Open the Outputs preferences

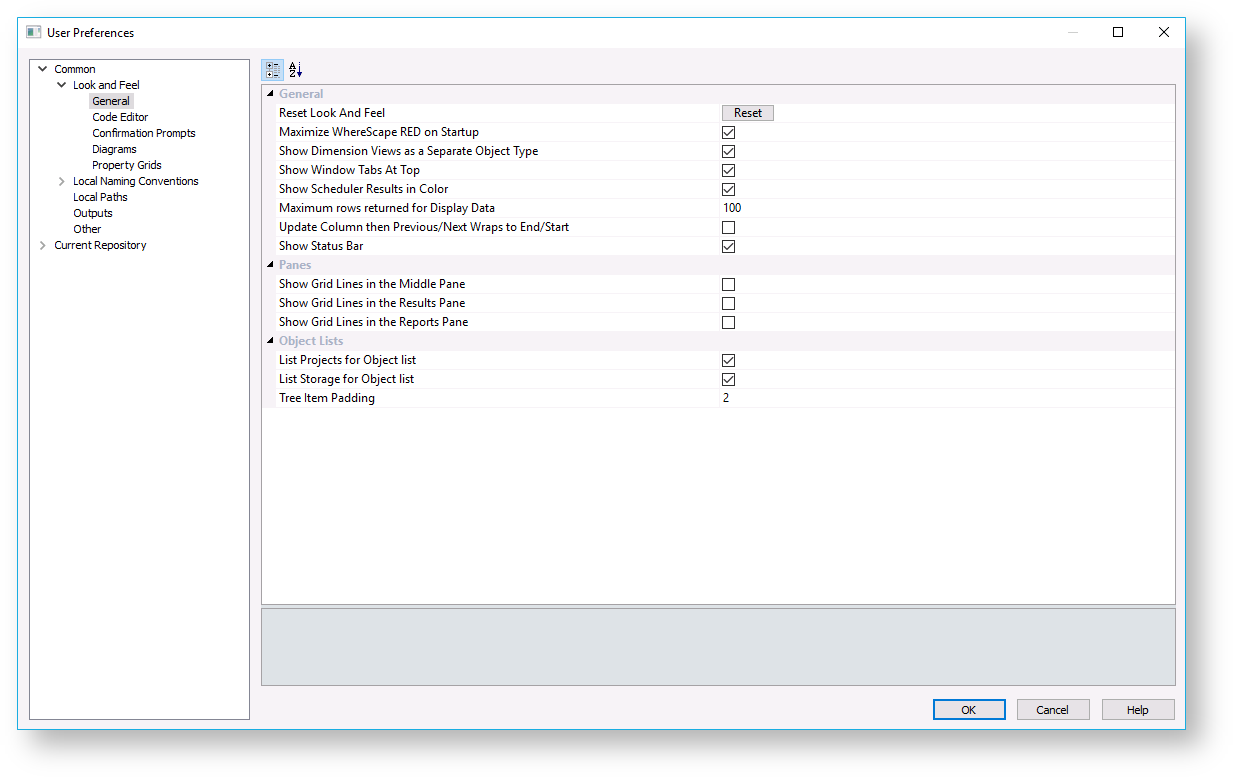pyautogui.click(x=93, y=213)
